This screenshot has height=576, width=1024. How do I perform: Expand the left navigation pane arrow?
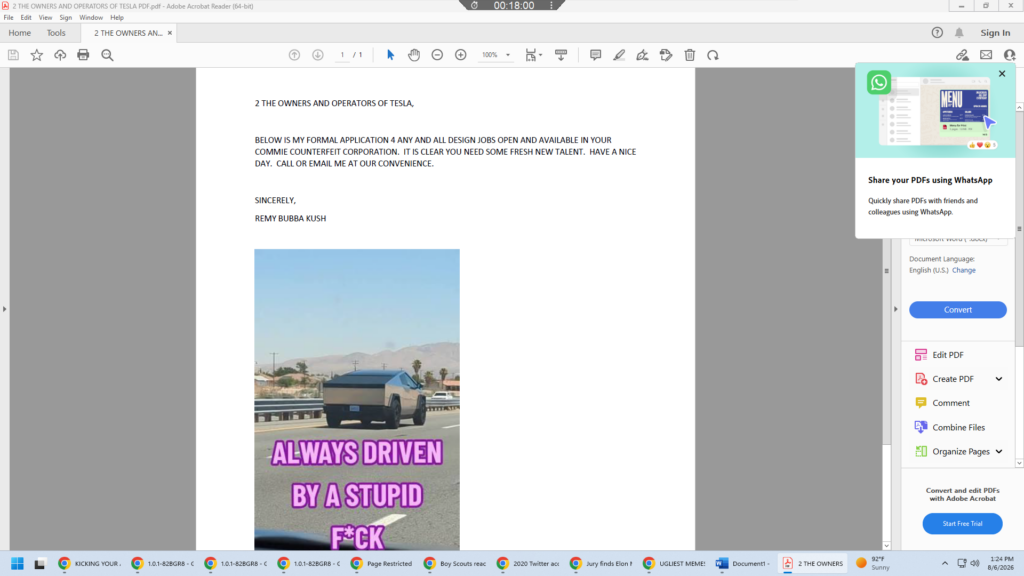coord(5,309)
